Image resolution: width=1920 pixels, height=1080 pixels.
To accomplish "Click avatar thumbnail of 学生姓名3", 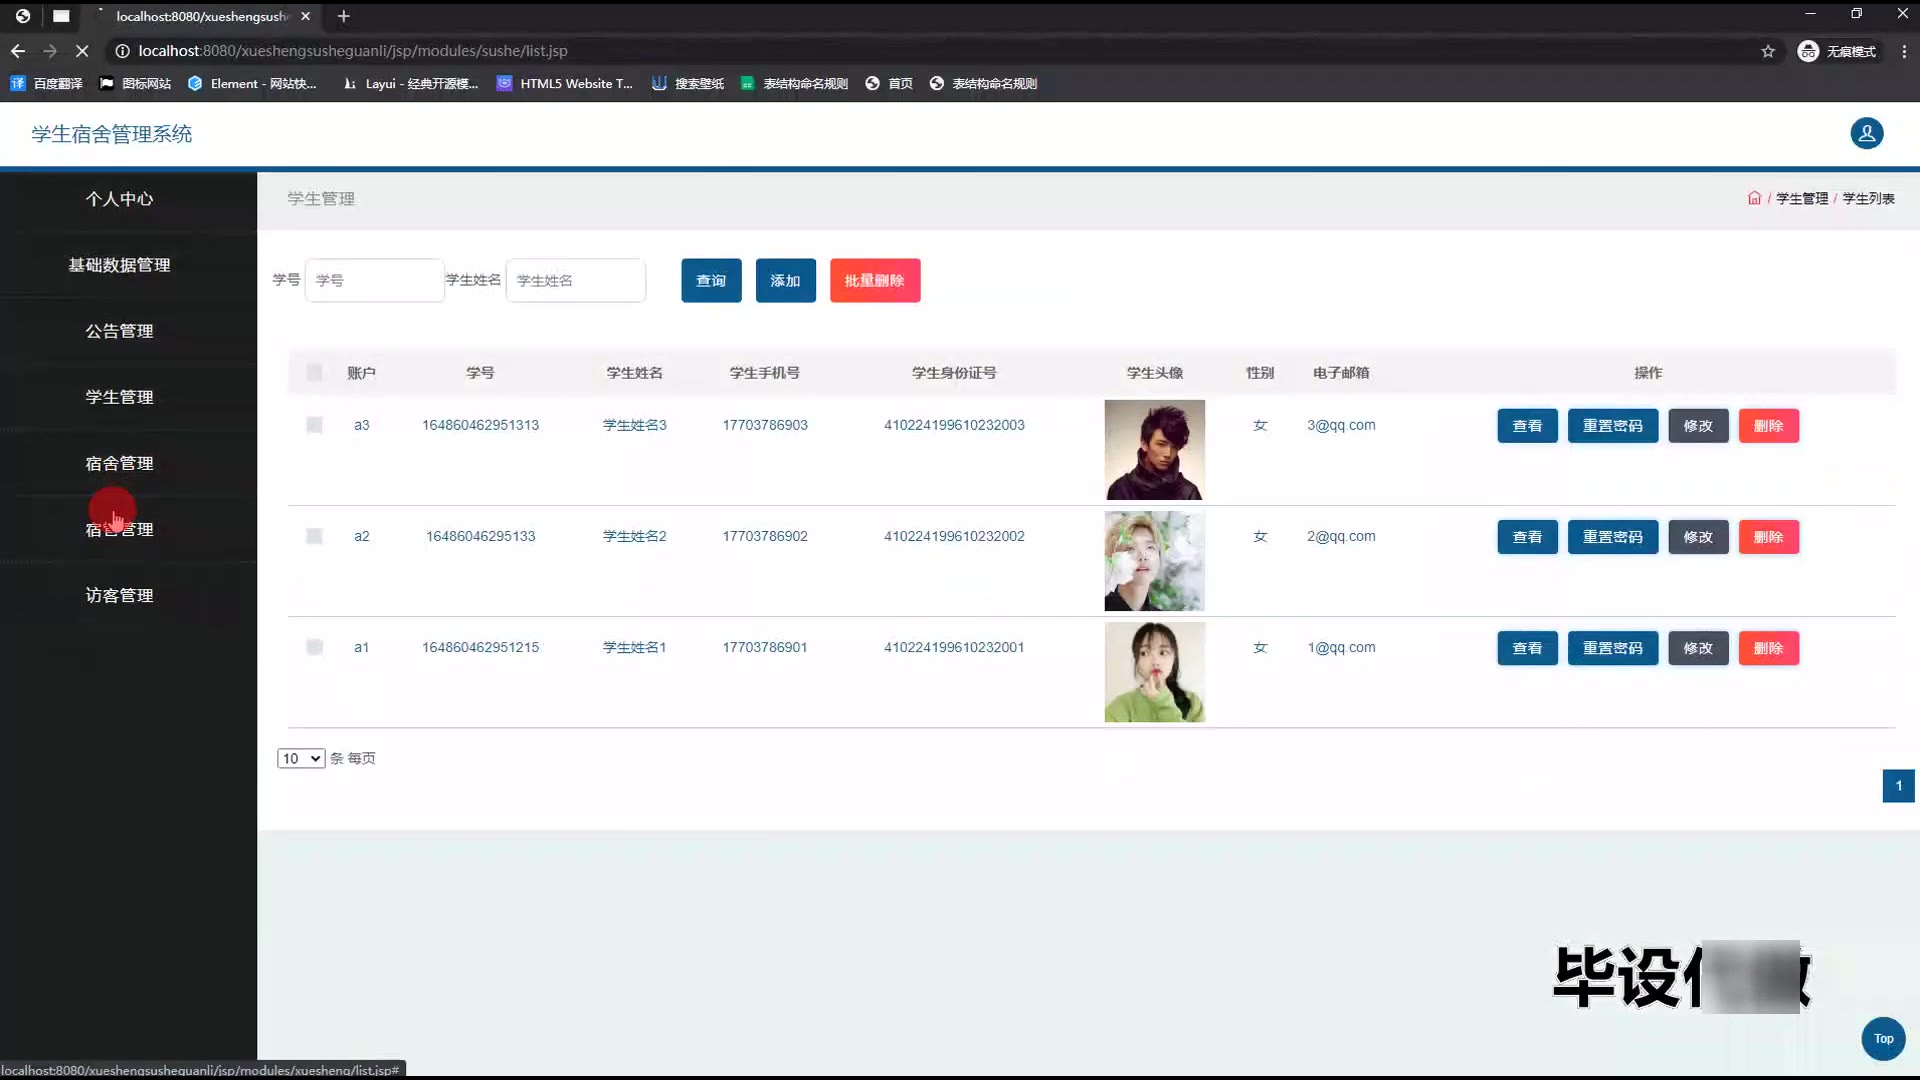I will pos(1154,449).
